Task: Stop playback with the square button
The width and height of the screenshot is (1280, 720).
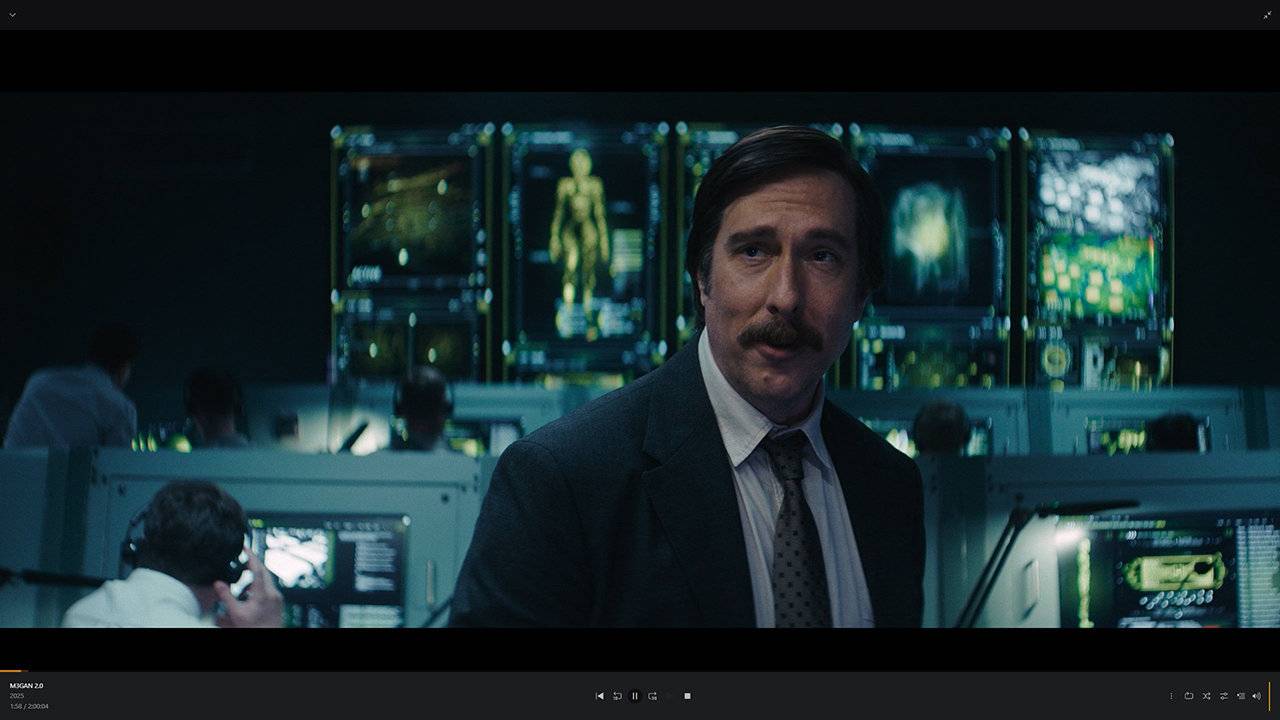Action: tap(687, 696)
